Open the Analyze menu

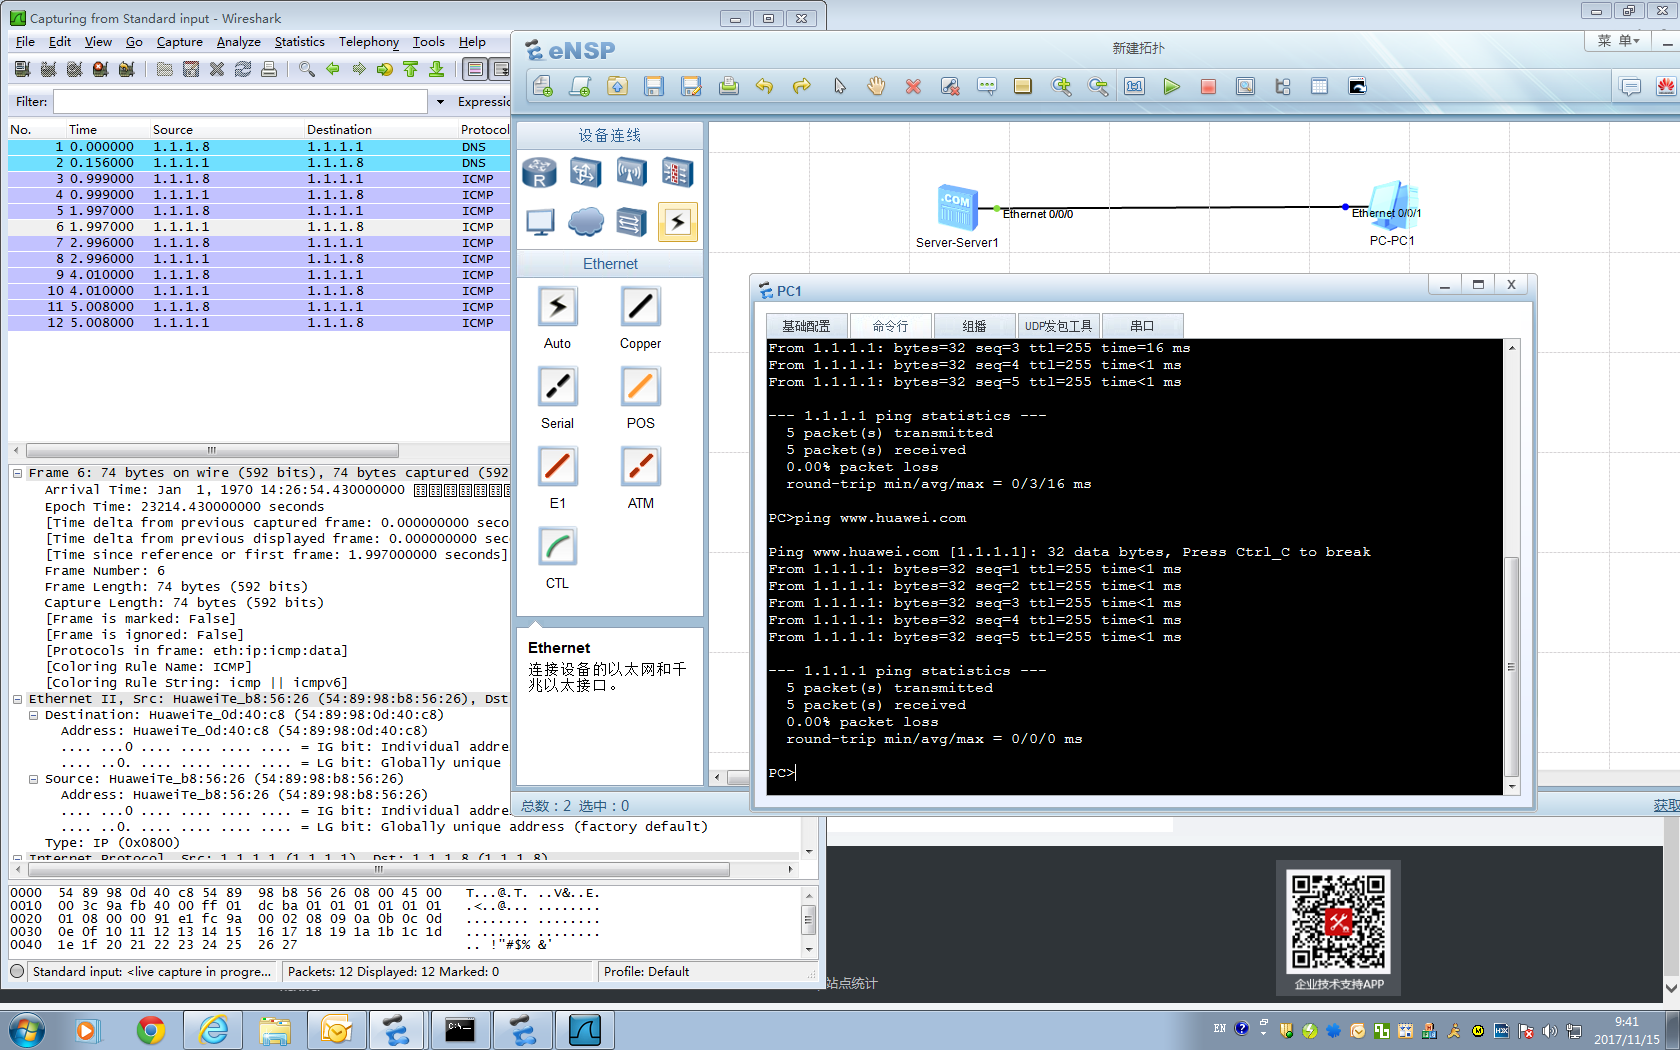pos(239,42)
